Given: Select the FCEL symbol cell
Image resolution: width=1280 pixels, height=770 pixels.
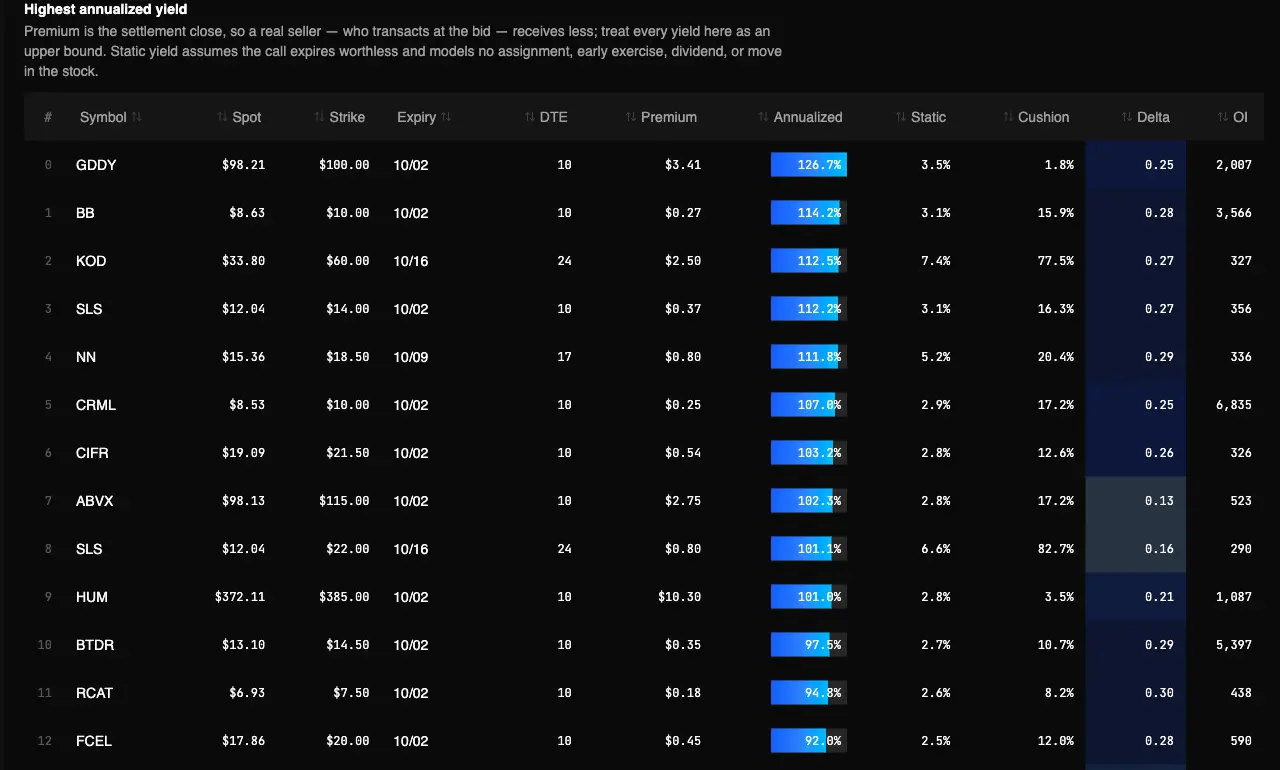Looking at the screenshot, I should [x=94, y=741].
